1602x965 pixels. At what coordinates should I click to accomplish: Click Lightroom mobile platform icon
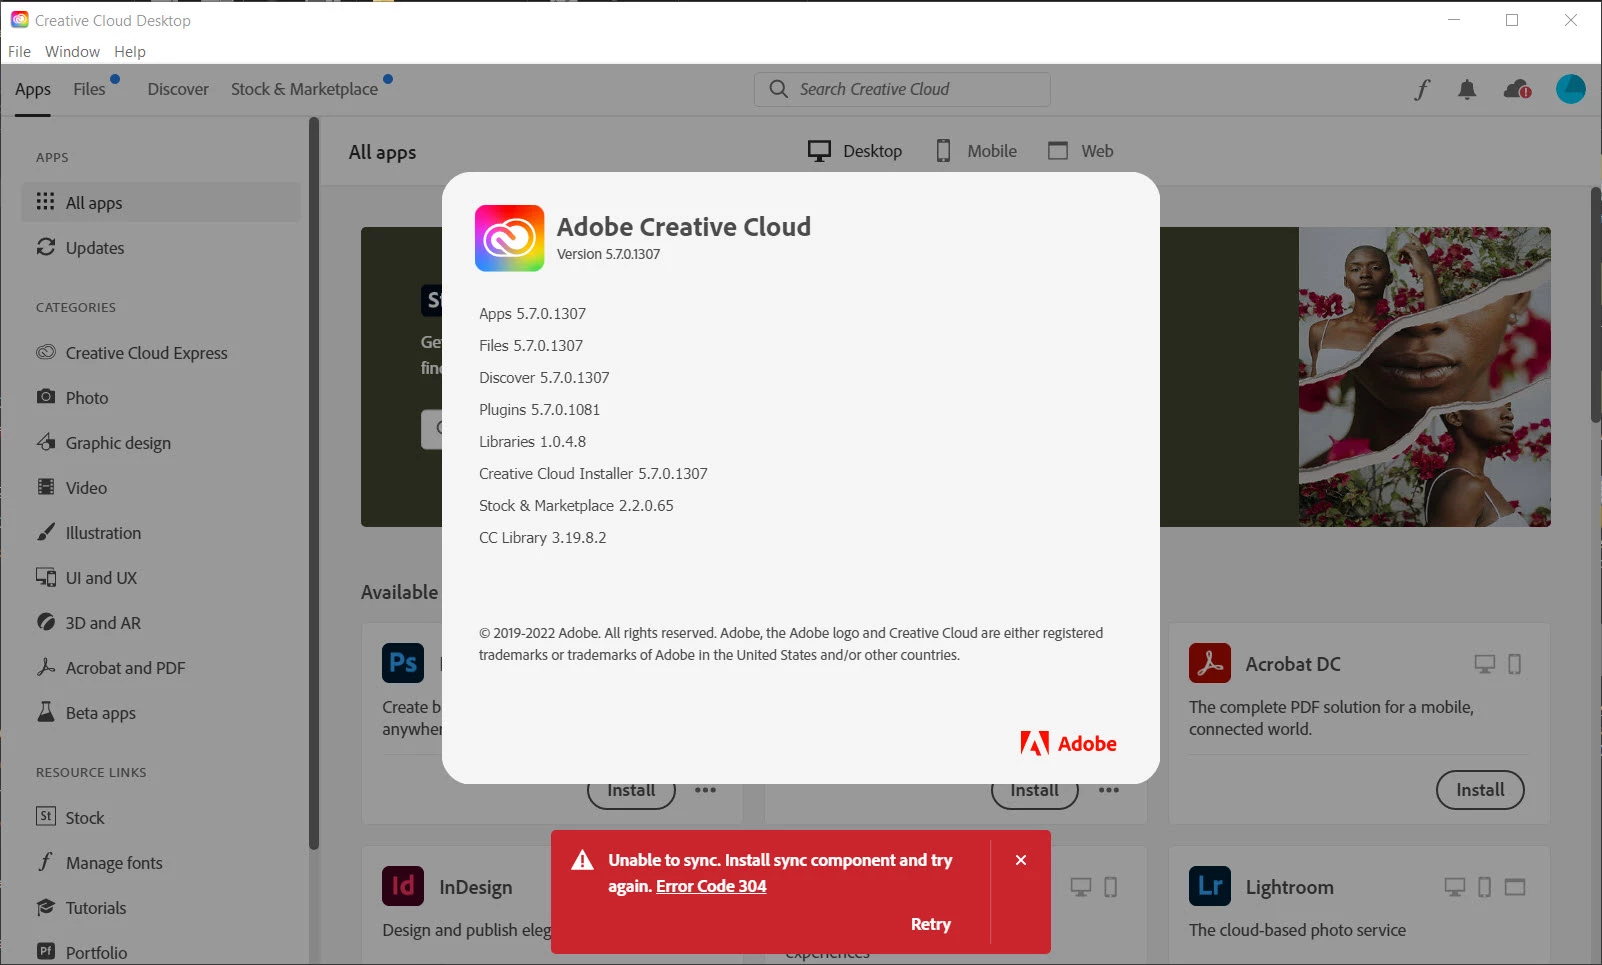pyautogui.click(x=1484, y=887)
